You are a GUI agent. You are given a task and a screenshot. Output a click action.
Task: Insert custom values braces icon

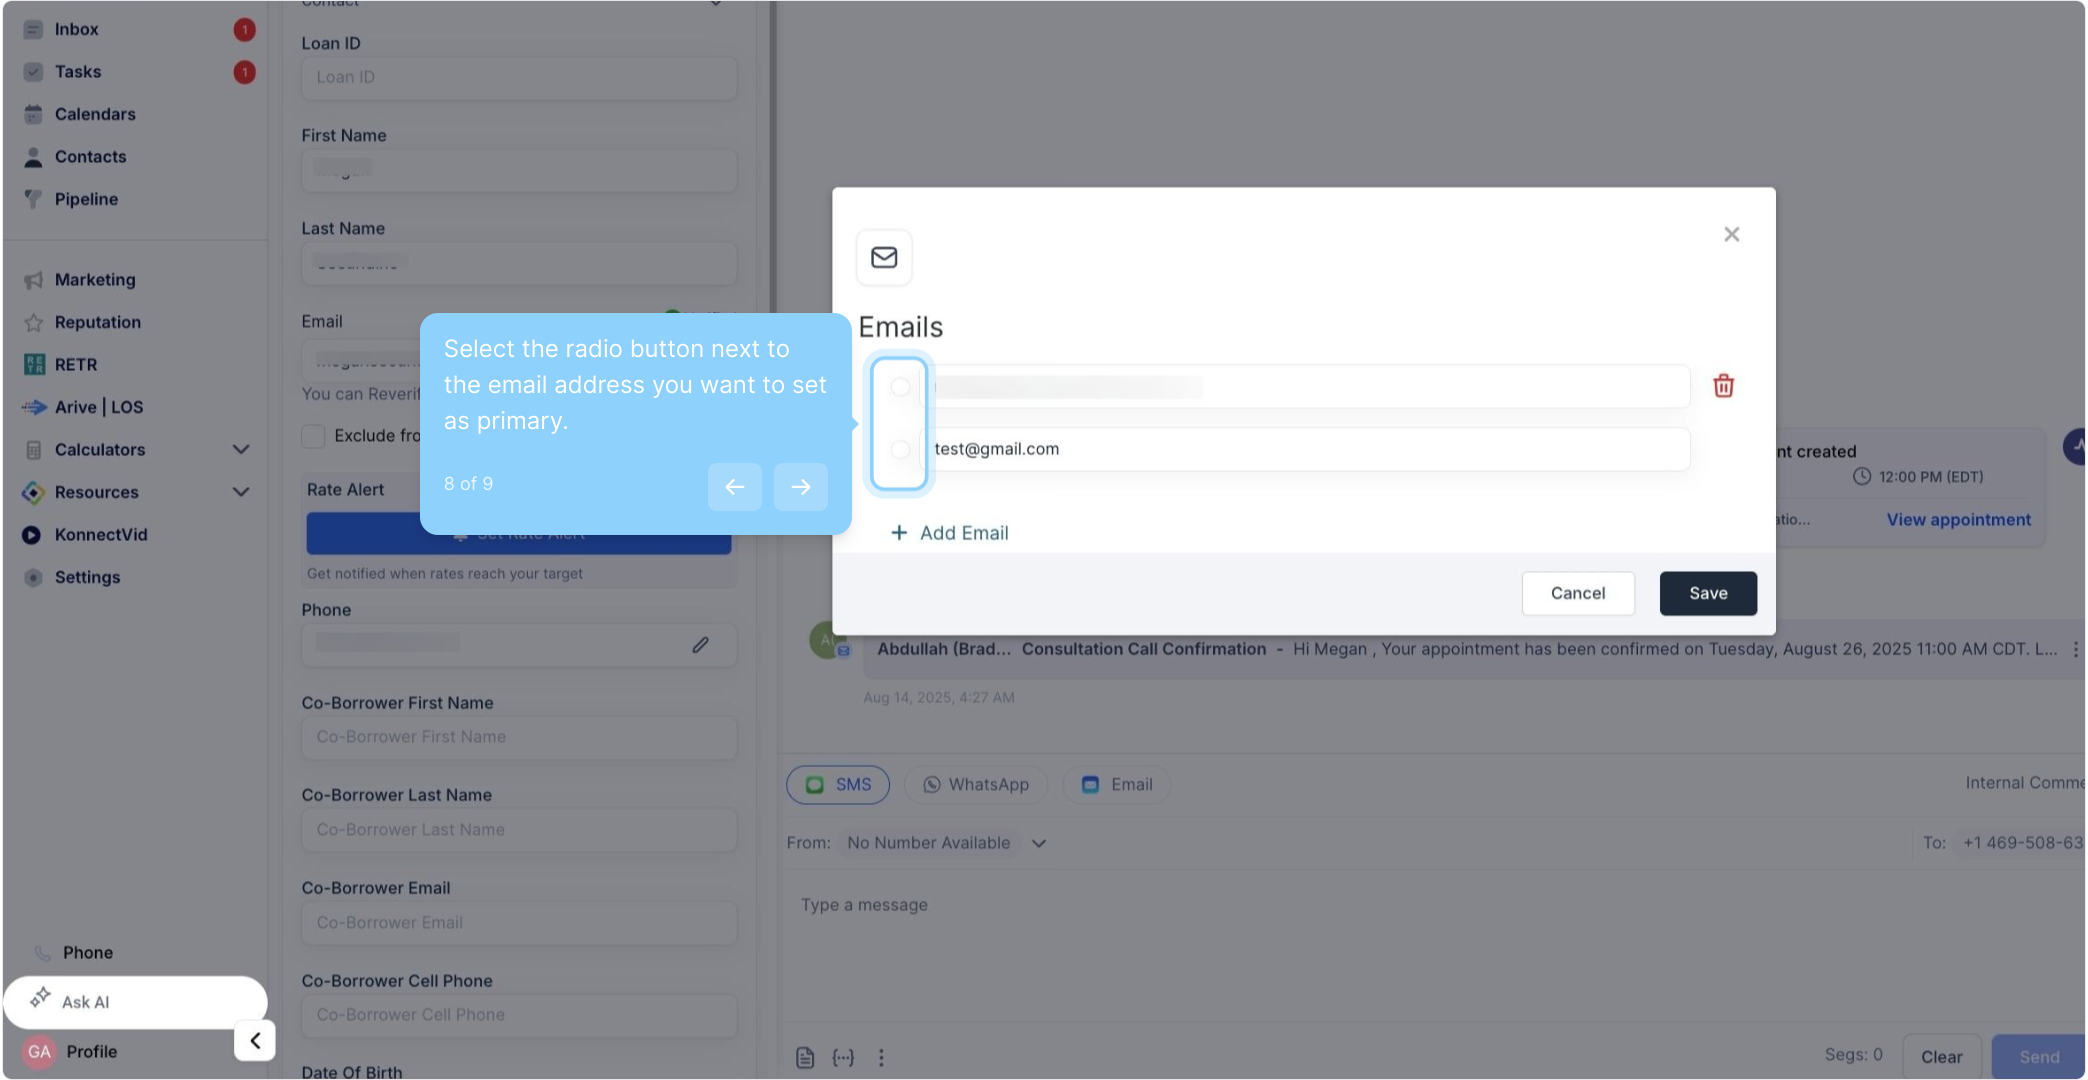pos(843,1057)
